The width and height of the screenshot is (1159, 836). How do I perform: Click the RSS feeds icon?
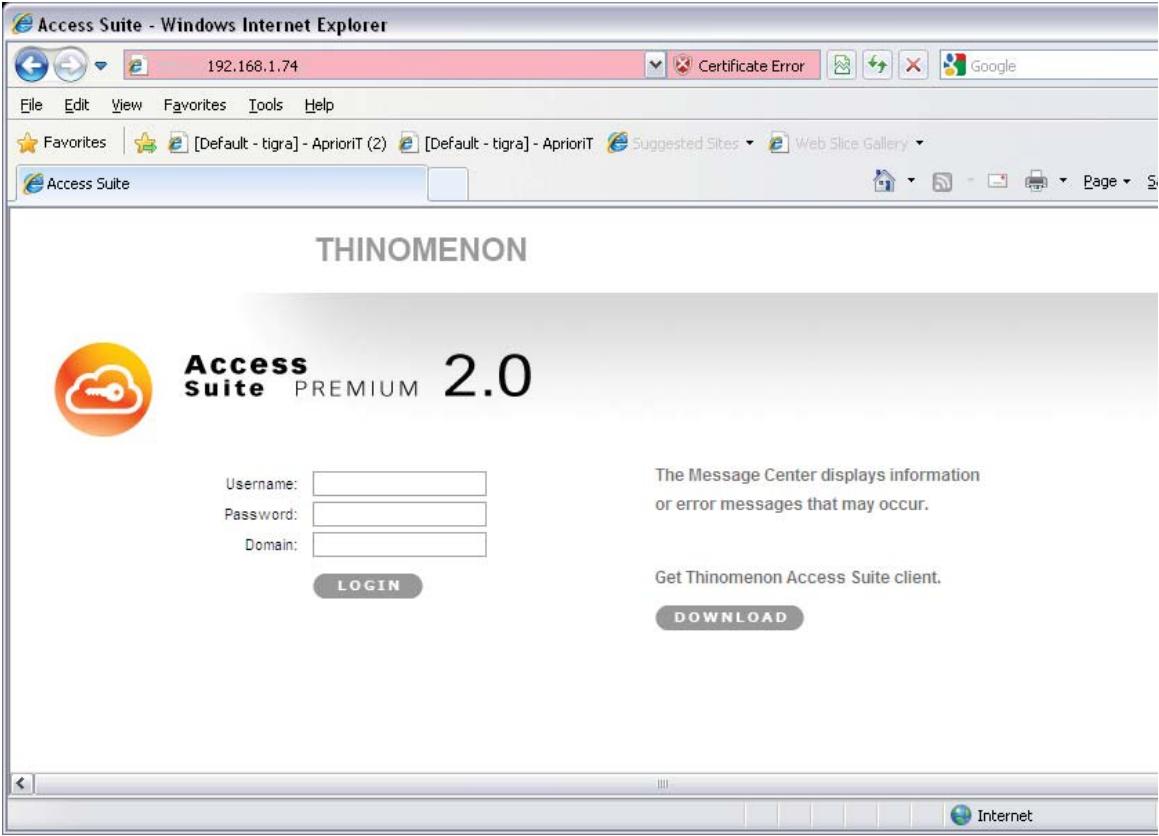click(942, 181)
